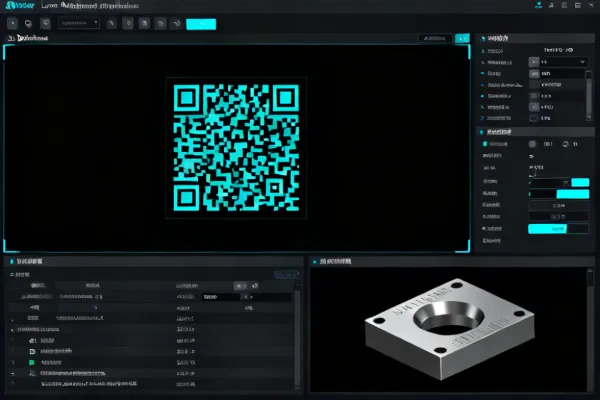Click the bottom-left list panel scrollbar
Image resolution: width=600 pixels, height=400 pixels.
[297, 335]
